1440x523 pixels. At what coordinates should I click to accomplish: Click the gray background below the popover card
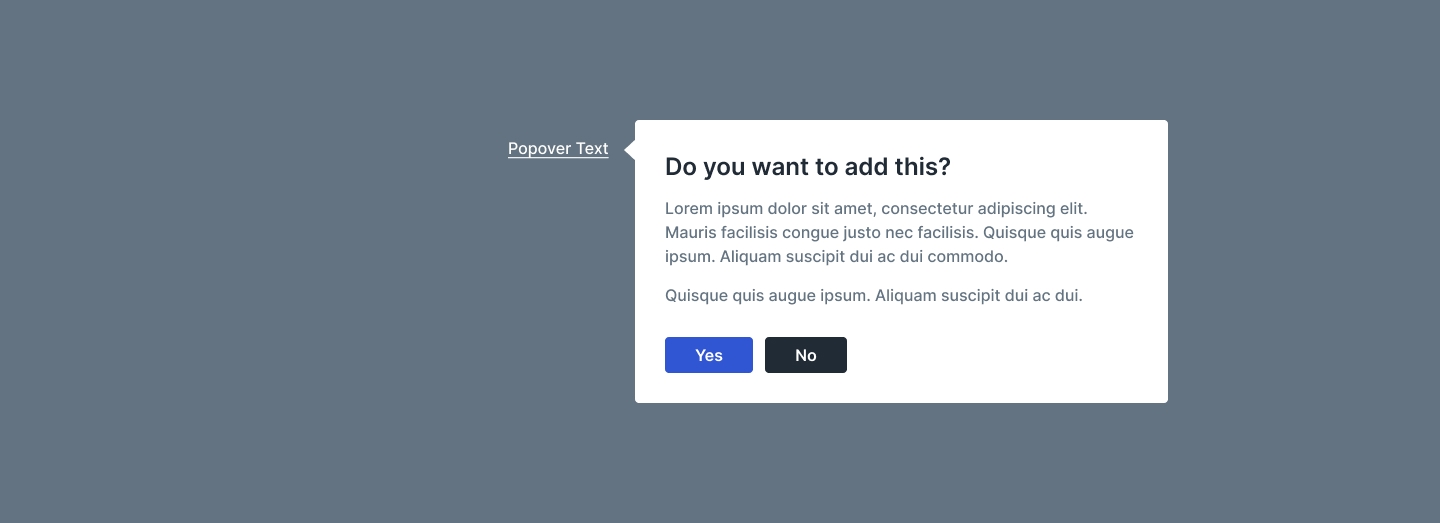tap(900, 465)
